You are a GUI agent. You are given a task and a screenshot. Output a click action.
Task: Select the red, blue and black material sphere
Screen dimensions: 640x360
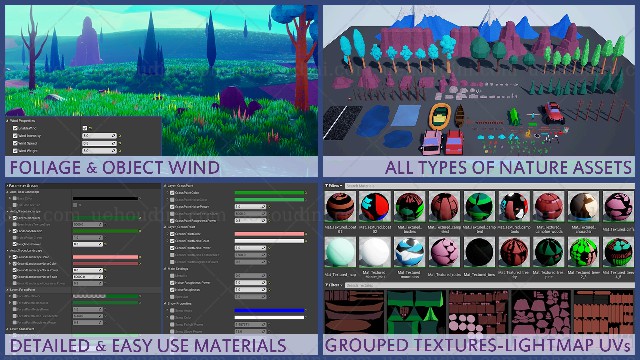375,207
